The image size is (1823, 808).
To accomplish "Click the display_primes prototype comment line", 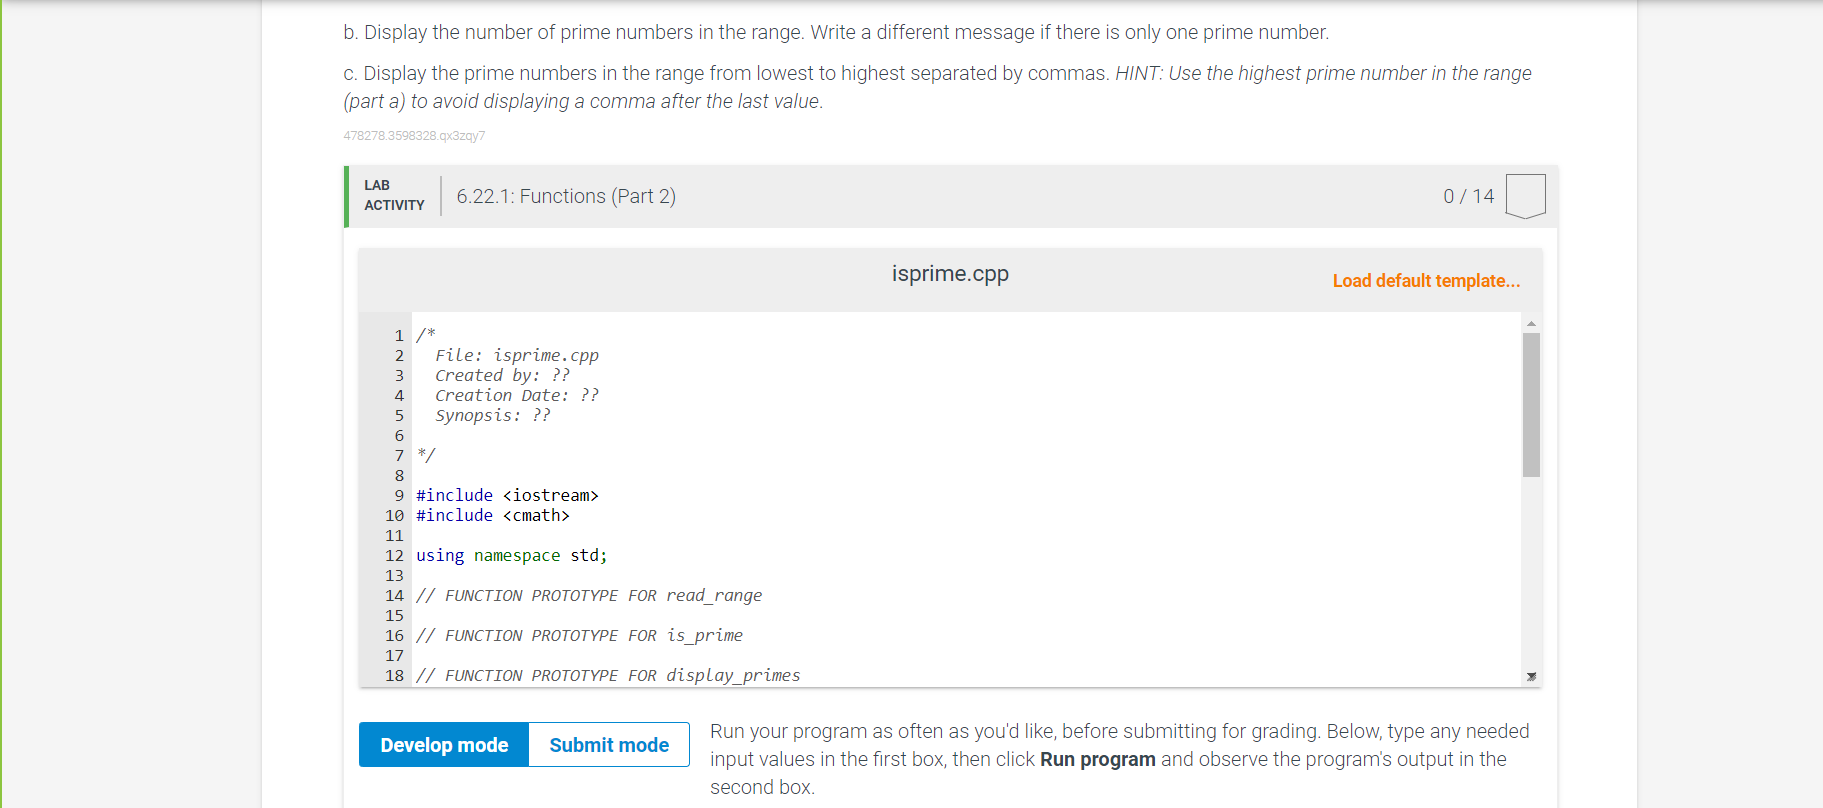I will point(608,675).
